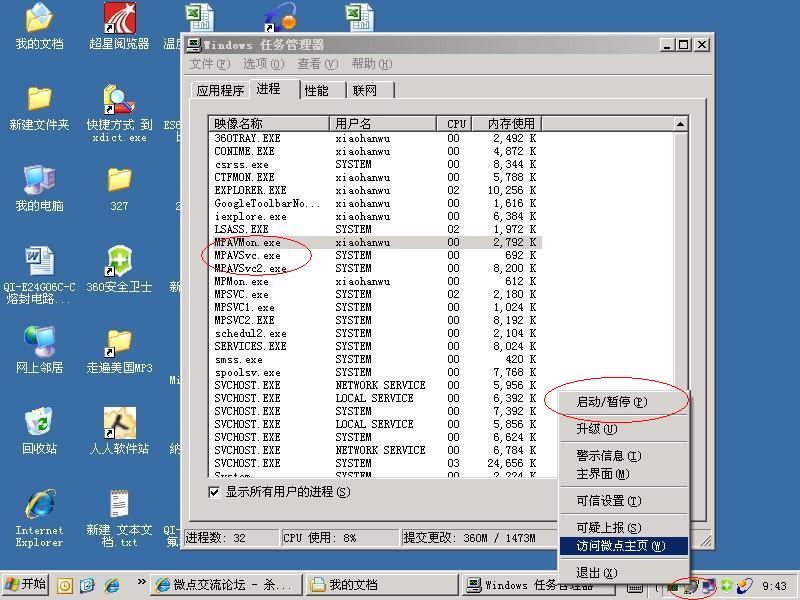The height and width of the screenshot is (600, 800).
Task: Select the CTFMON.EXE process
Action: pyautogui.click(x=375, y=178)
